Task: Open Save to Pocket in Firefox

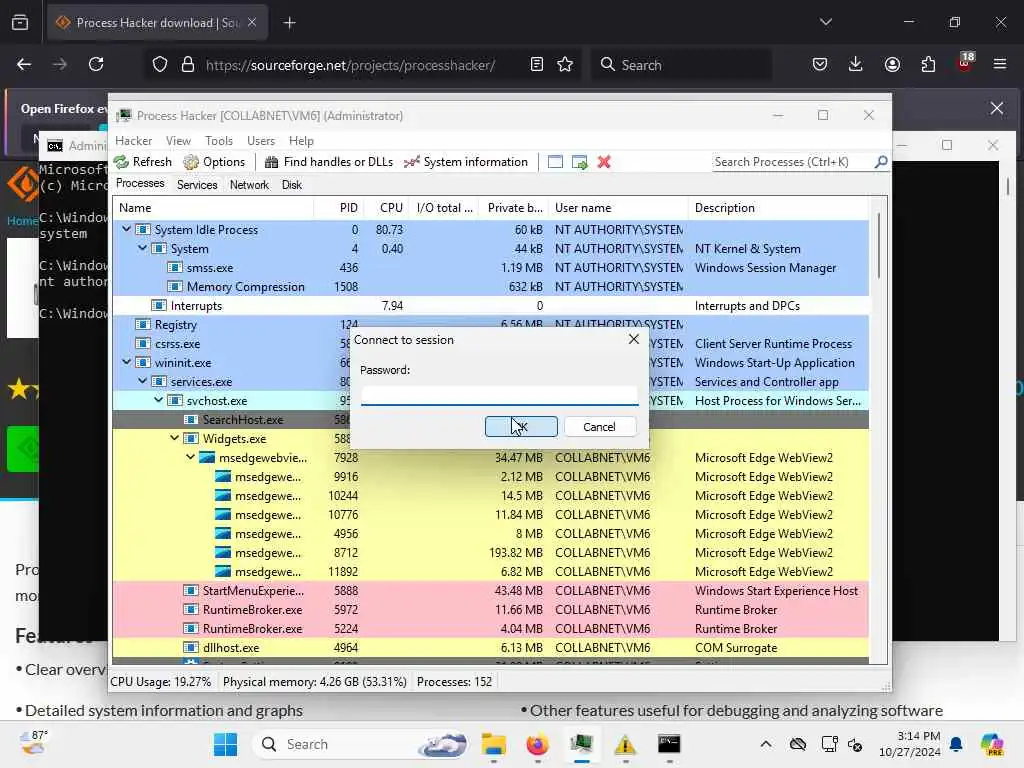Action: pyautogui.click(x=820, y=64)
